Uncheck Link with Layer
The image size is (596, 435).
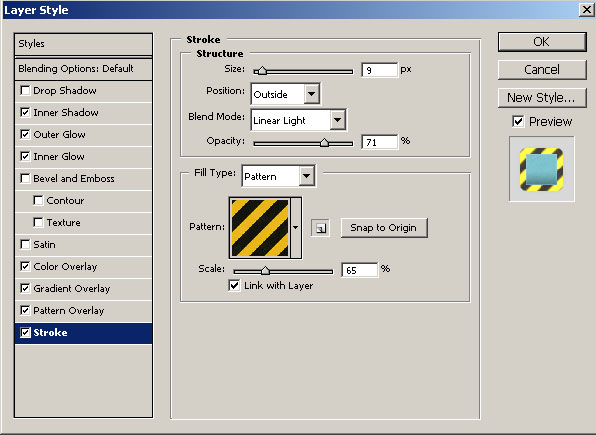(x=234, y=285)
